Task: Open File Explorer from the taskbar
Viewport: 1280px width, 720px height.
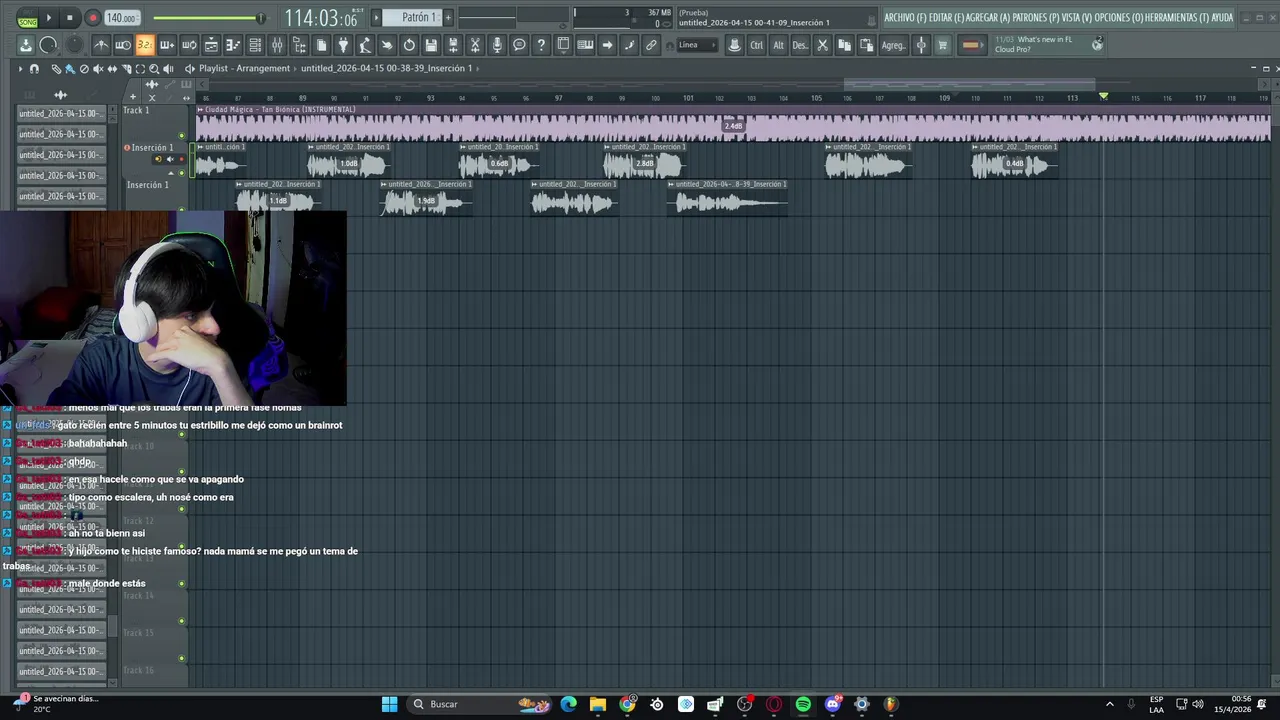Action: [598, 704]
